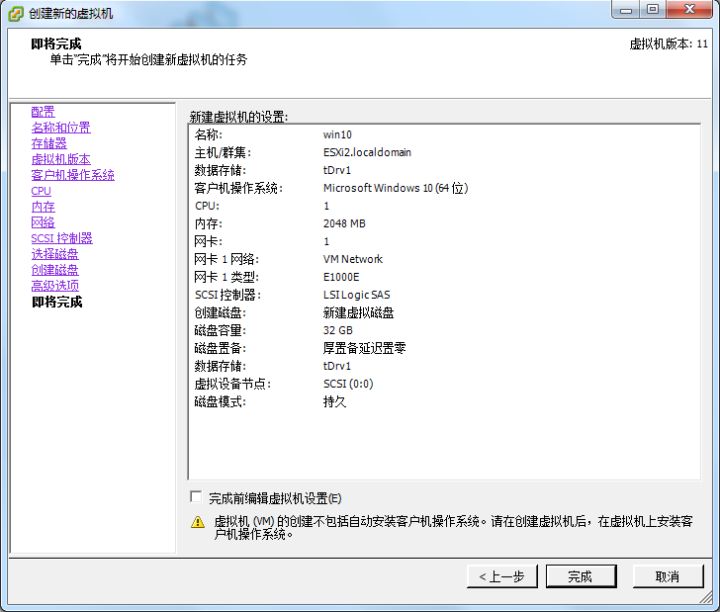Select the disk mode value 持久

tap(334, 402)
